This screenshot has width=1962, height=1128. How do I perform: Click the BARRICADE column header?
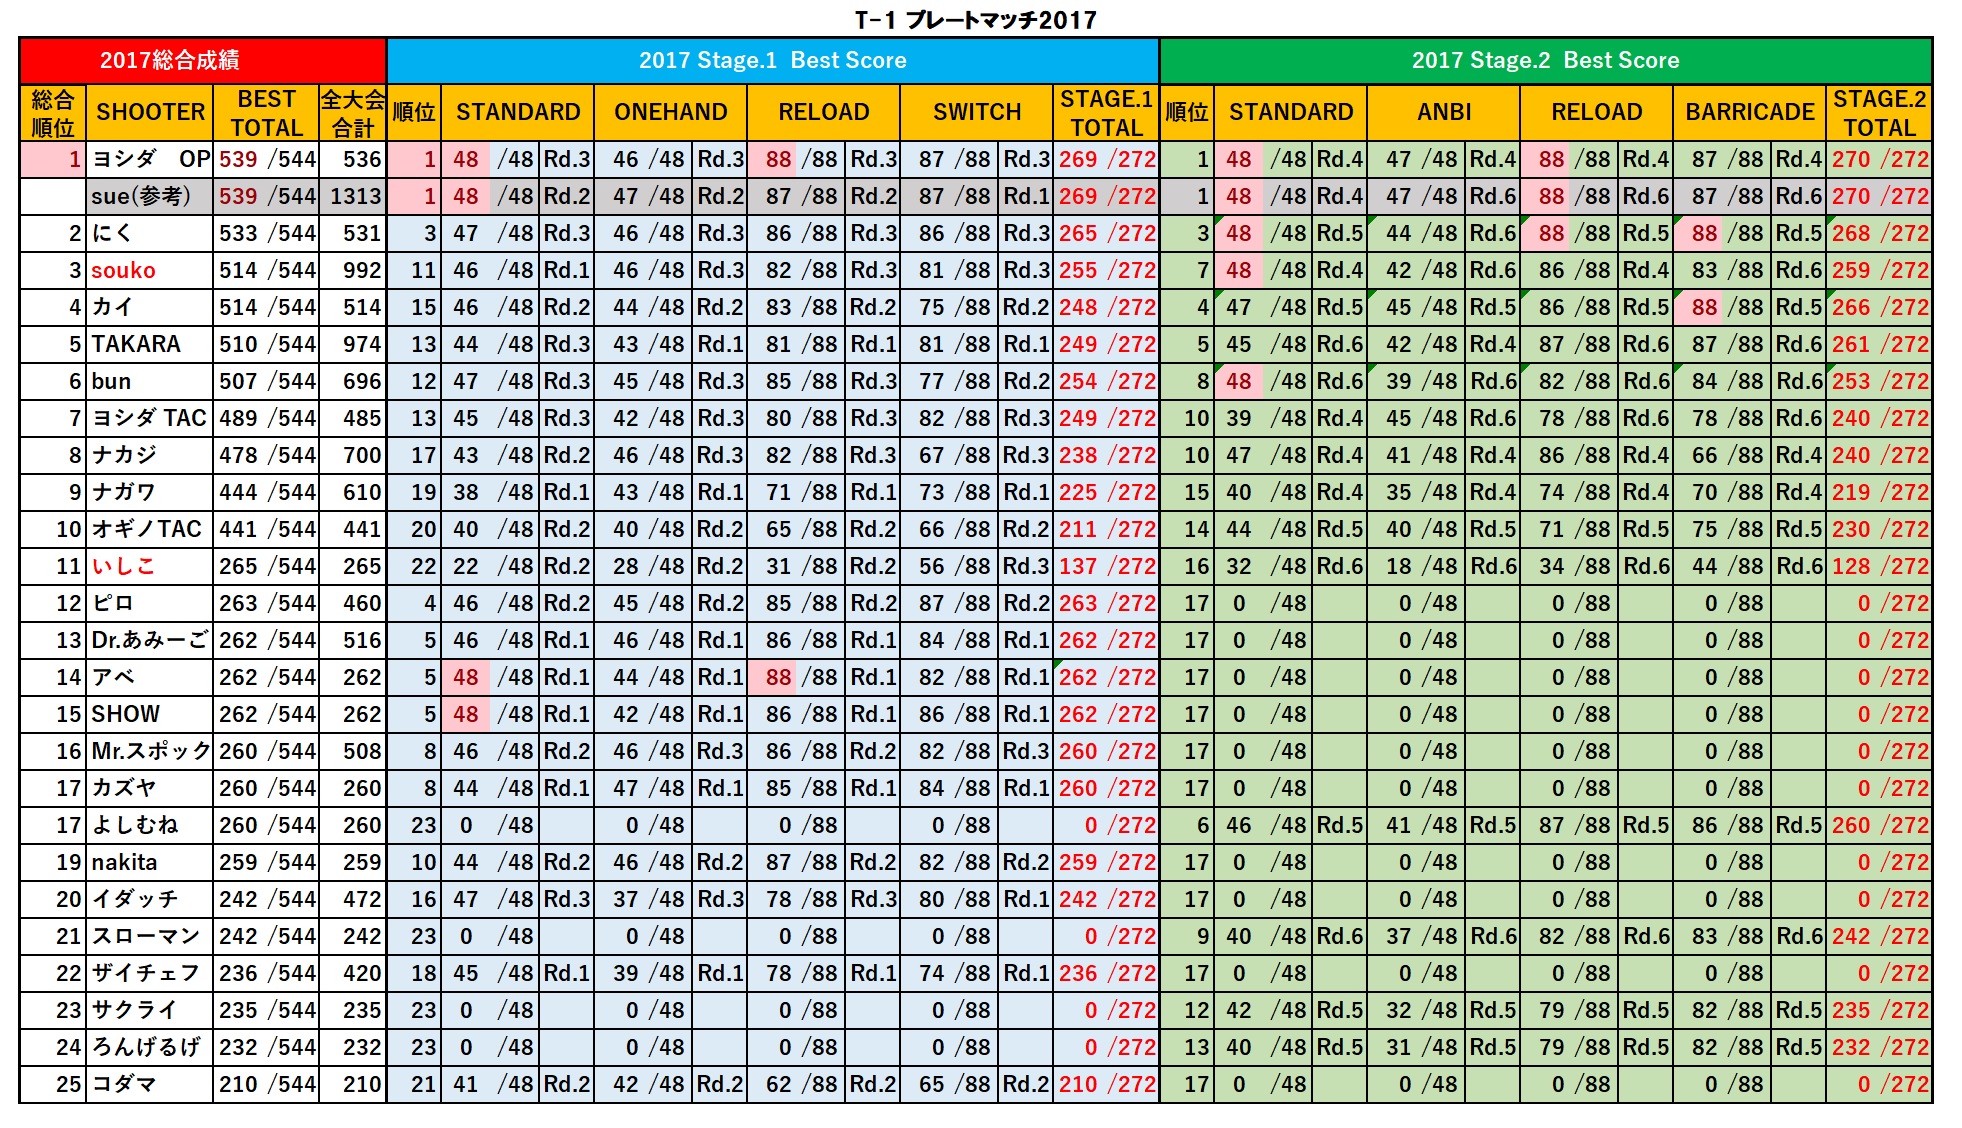pos(1750,112)
